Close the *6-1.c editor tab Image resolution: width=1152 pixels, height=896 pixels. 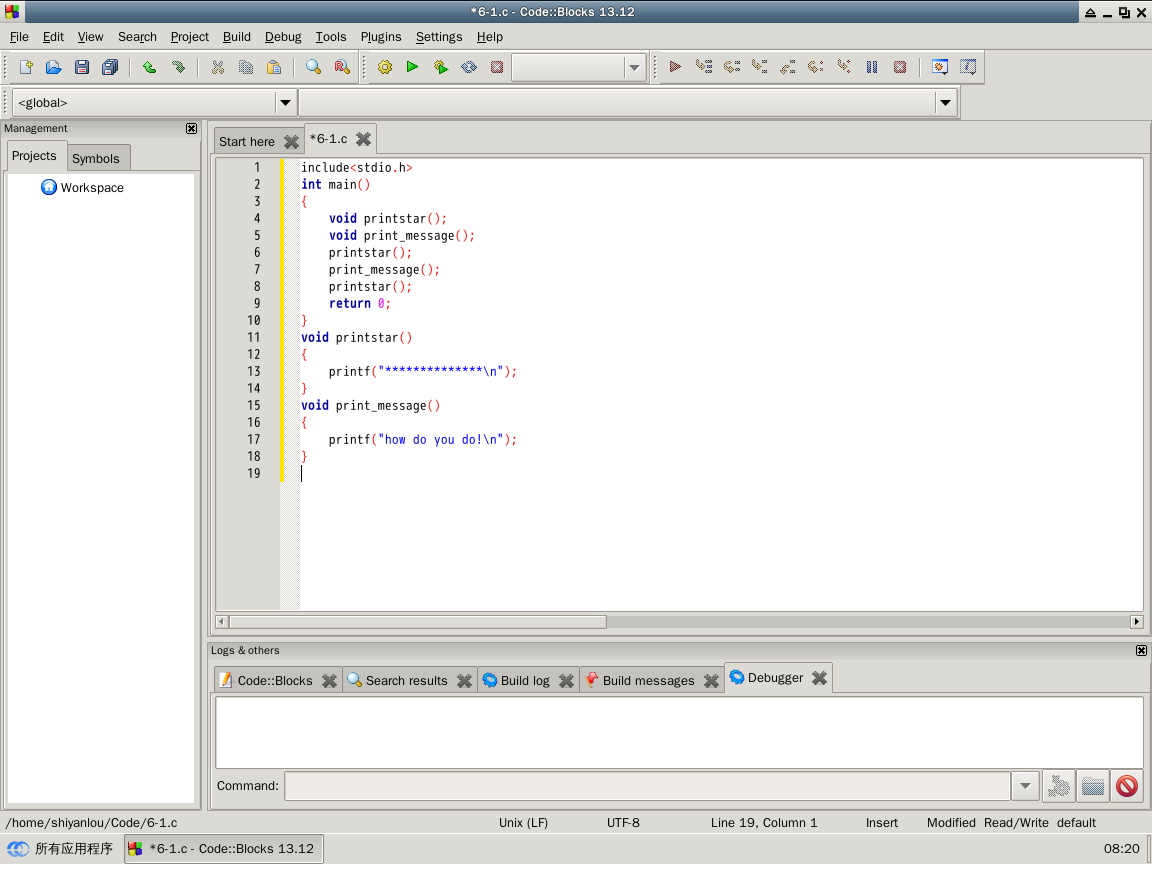point(363,139)
